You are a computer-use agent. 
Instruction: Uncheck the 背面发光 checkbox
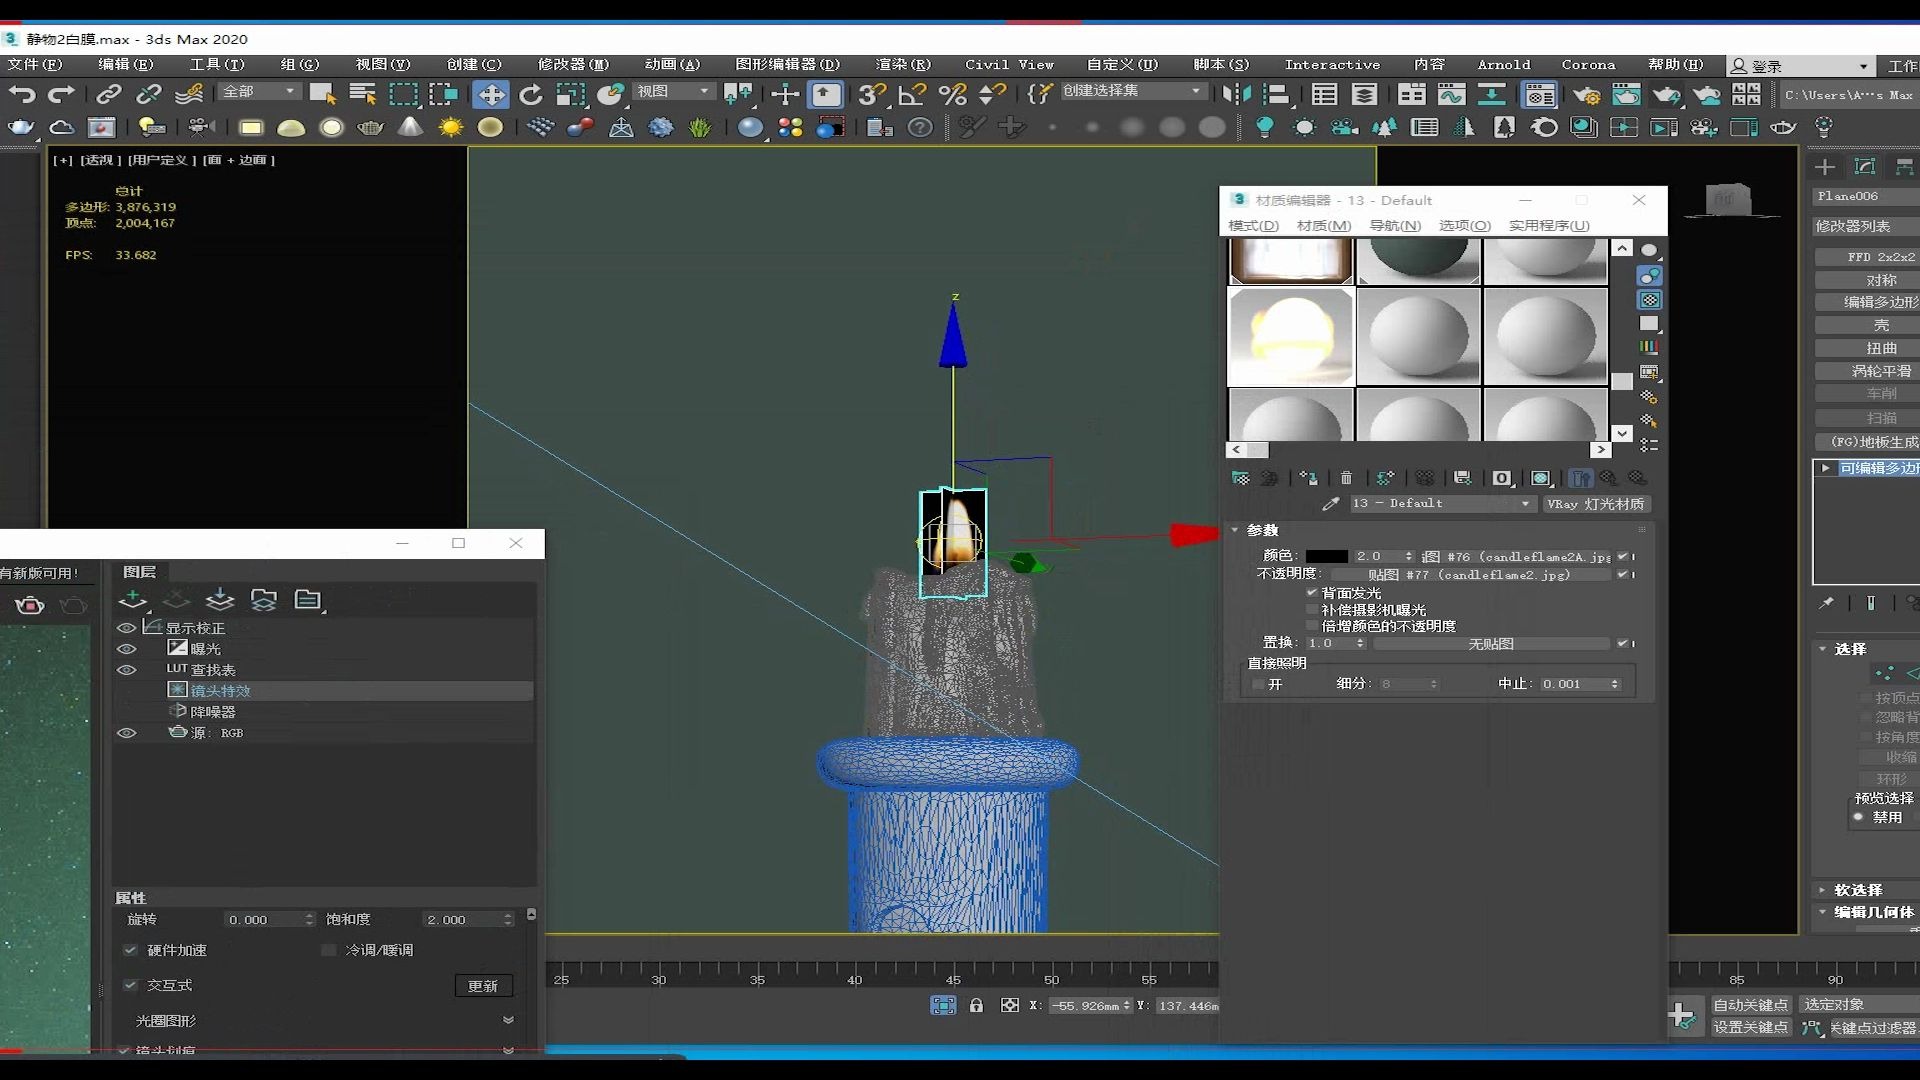(x=1312, y=592)
